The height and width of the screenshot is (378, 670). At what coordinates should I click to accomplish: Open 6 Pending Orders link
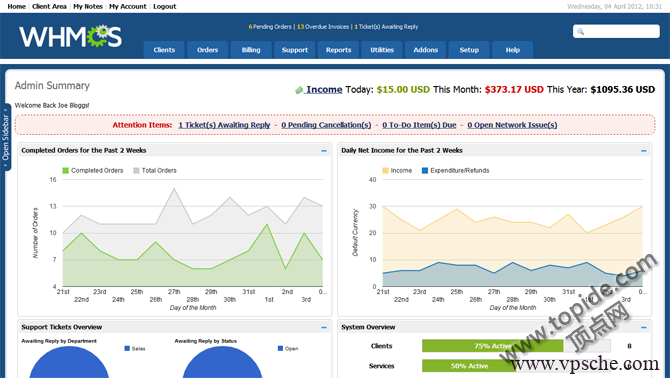270,26
